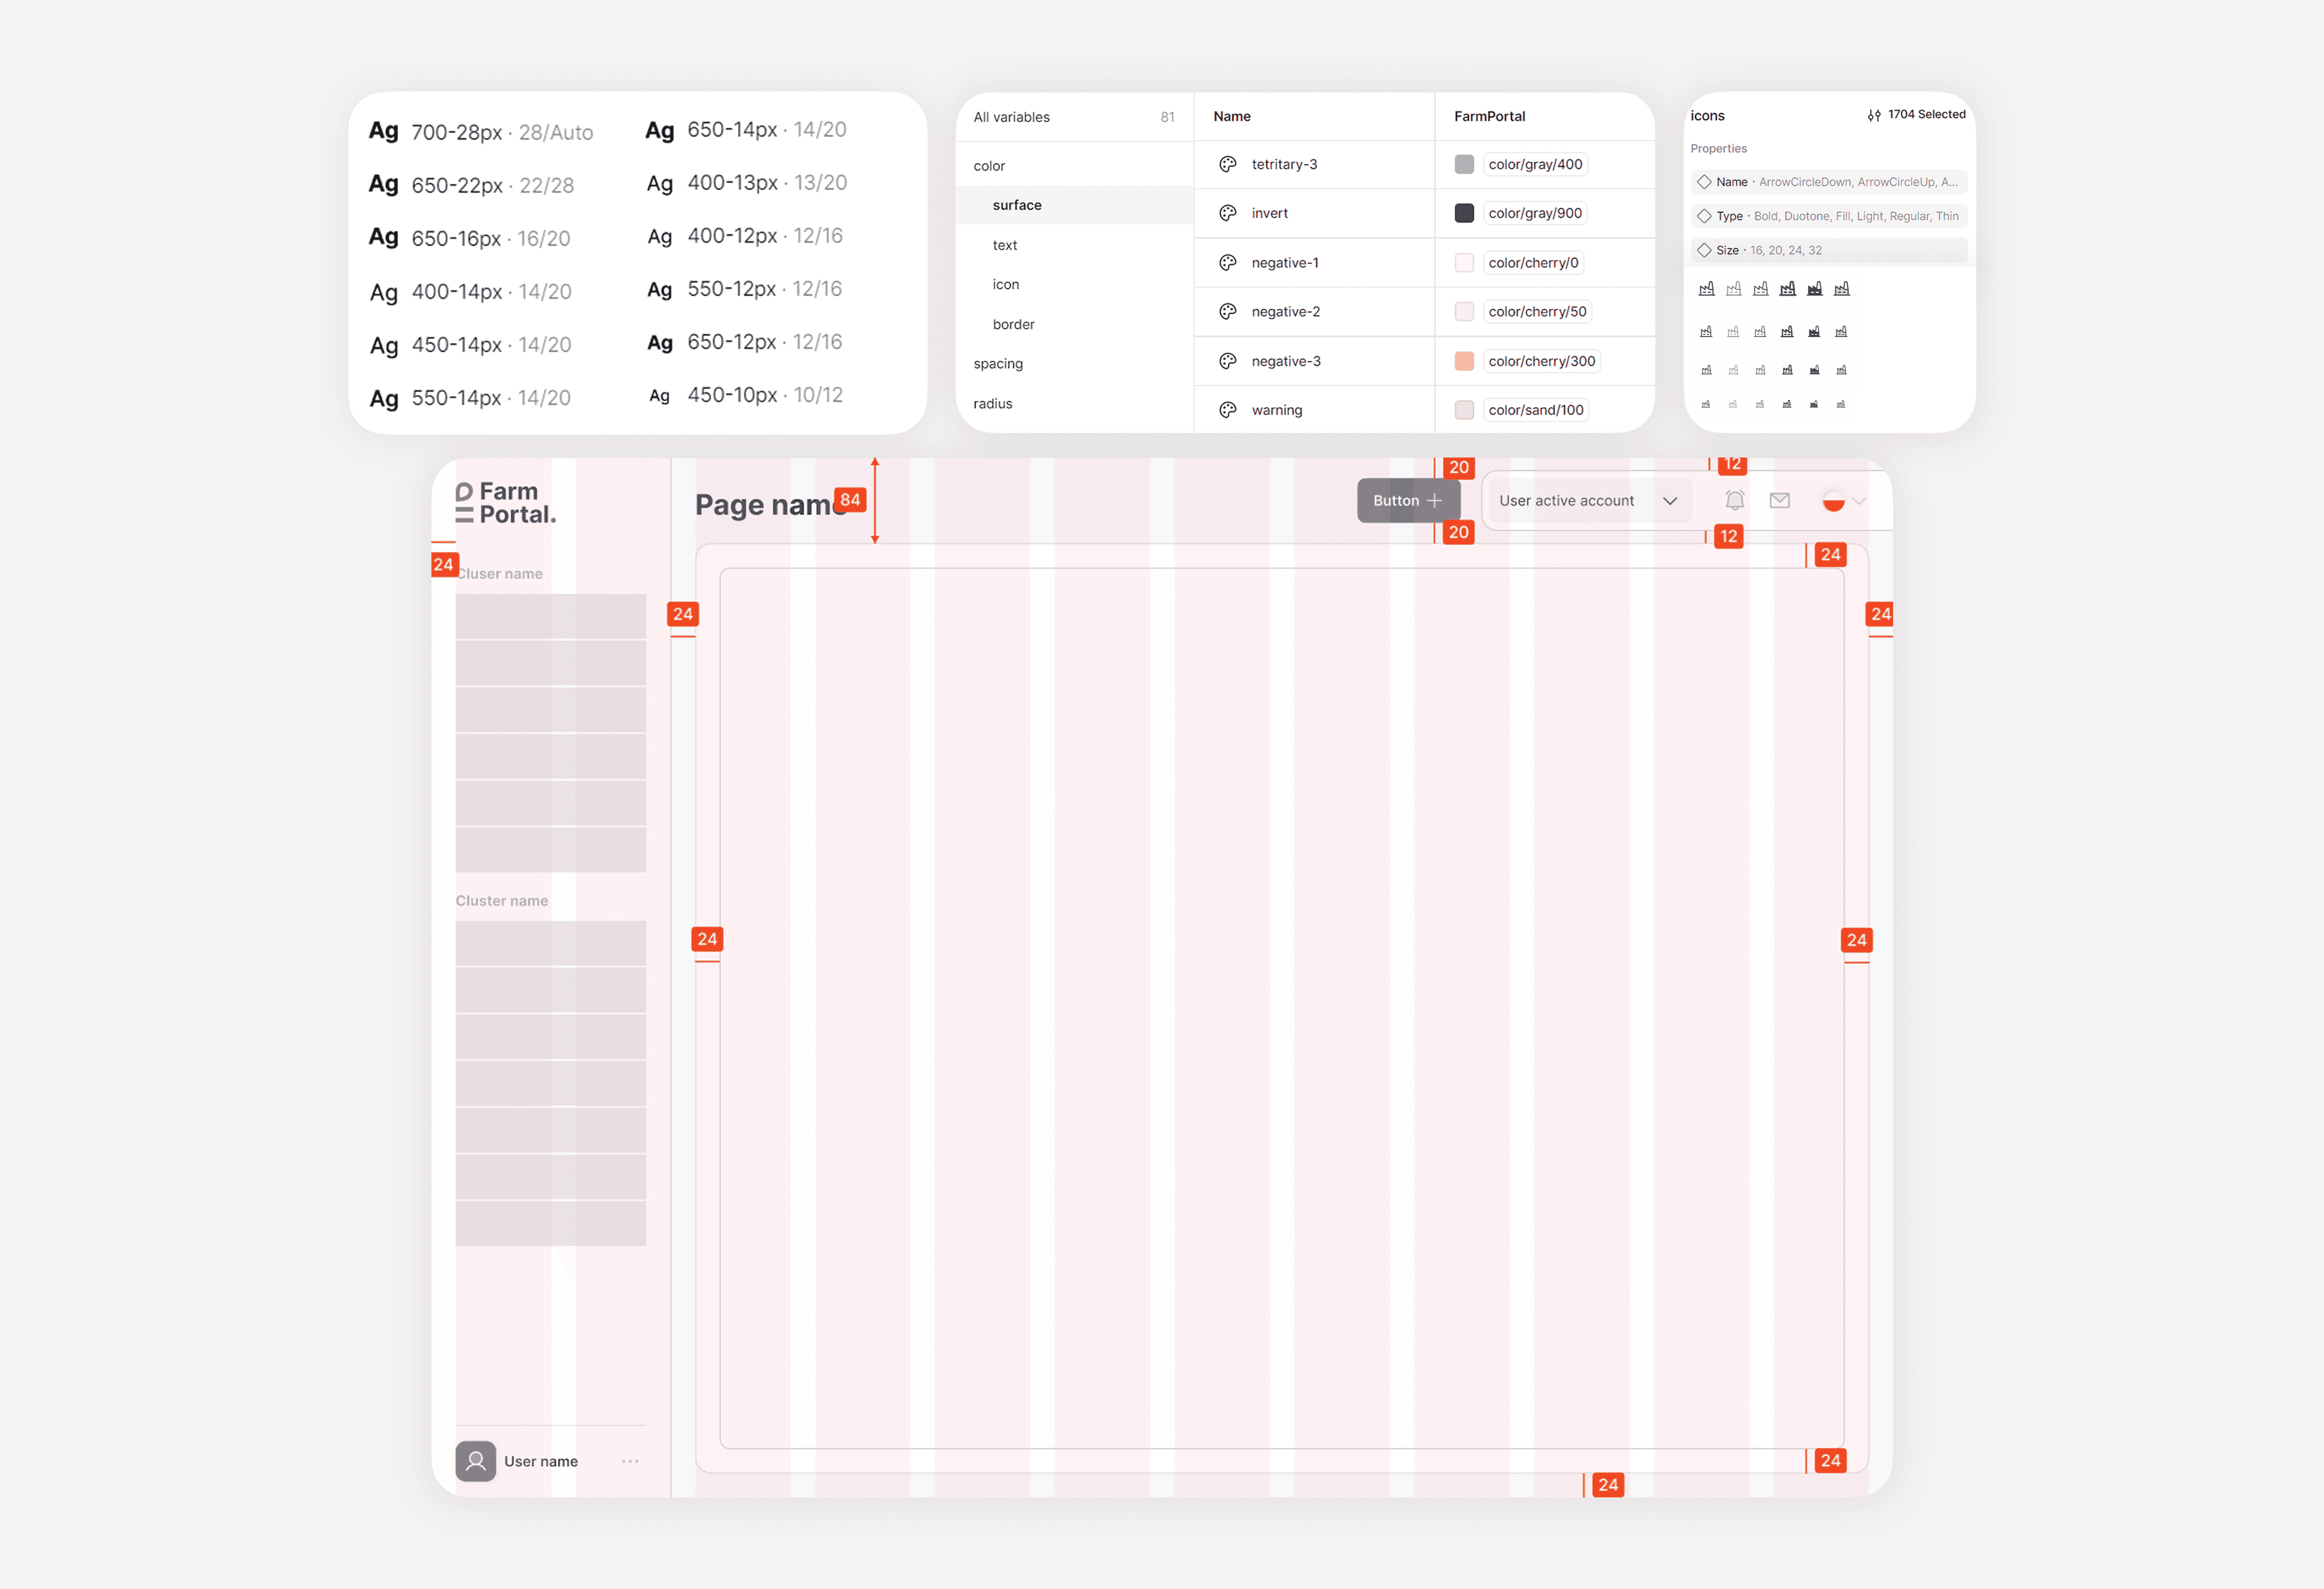Click the notification bell icon
The image size is (2324, 1589).
pyautogui.click(x=1735, y=500)
